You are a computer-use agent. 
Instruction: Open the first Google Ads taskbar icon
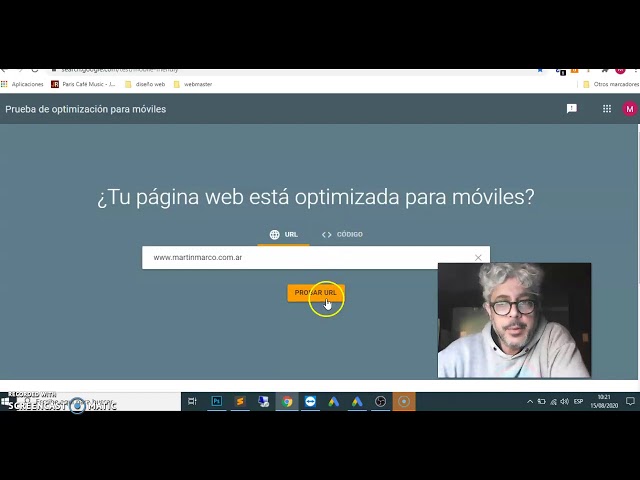tap(334, 402)
